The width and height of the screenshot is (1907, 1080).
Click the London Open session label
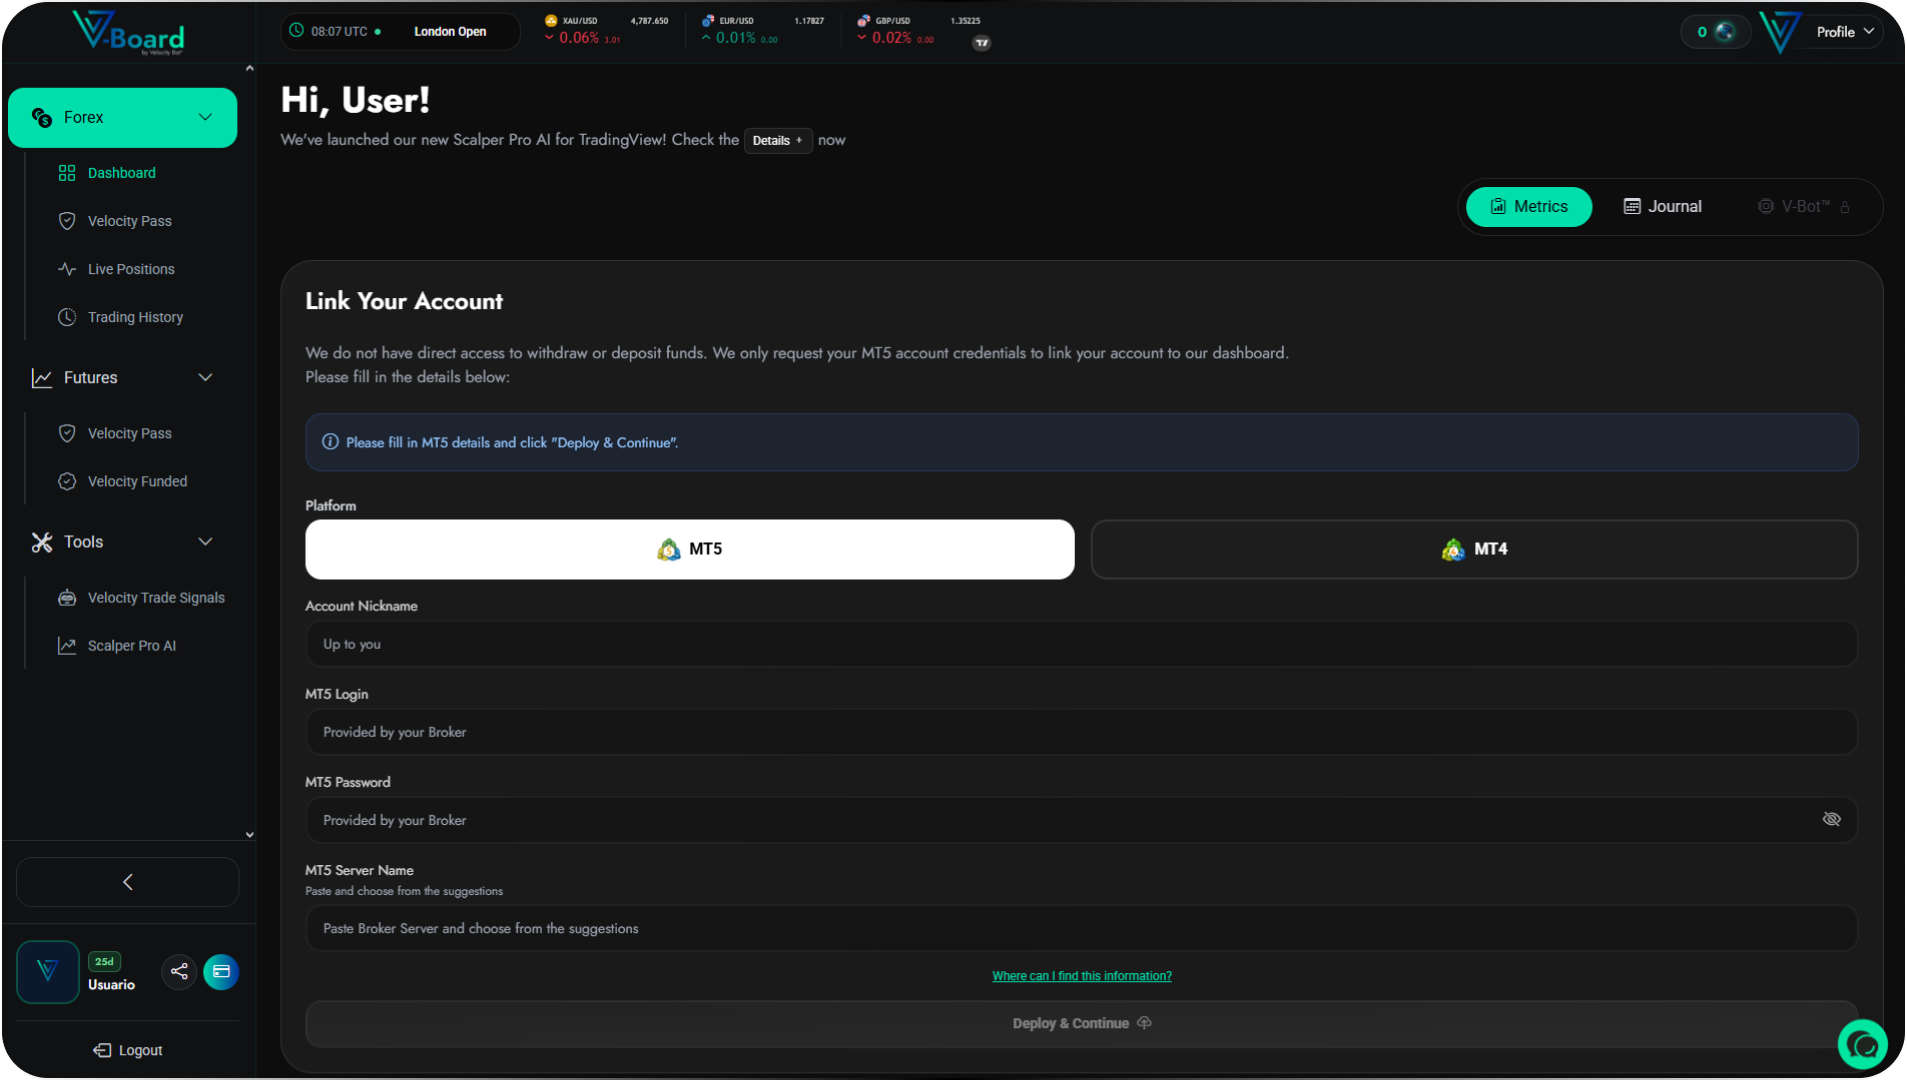[x=450, y=32]
